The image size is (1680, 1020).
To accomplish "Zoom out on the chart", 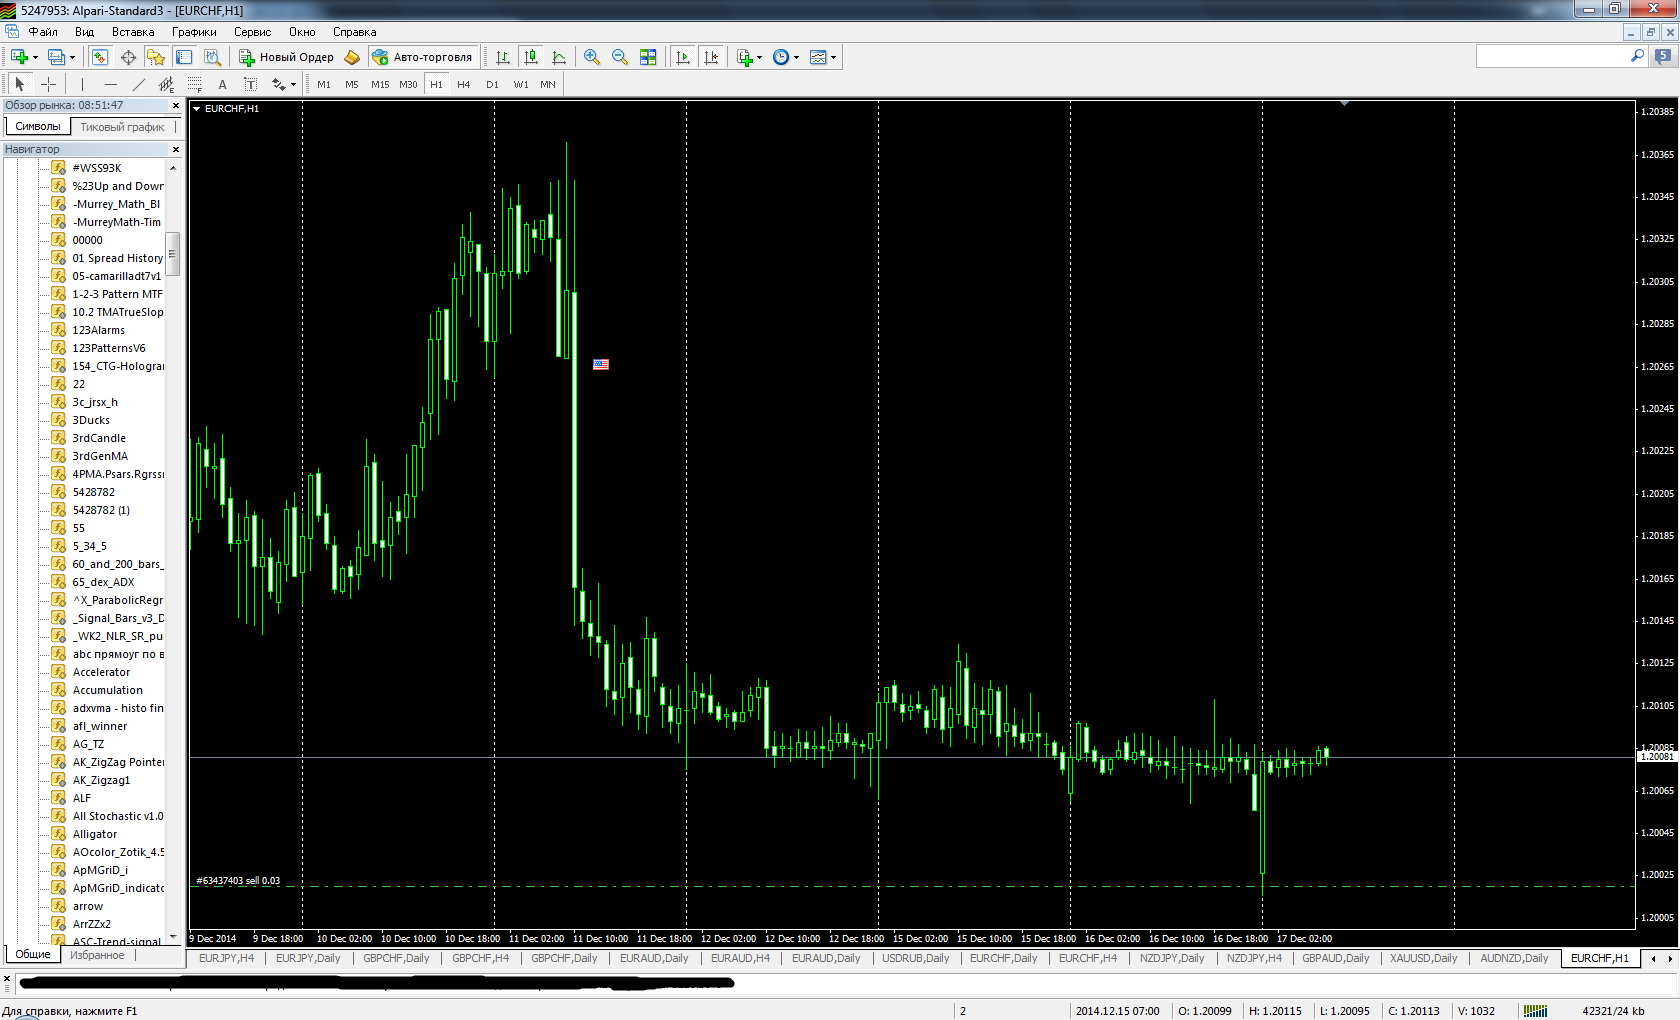I will [620, 57].
